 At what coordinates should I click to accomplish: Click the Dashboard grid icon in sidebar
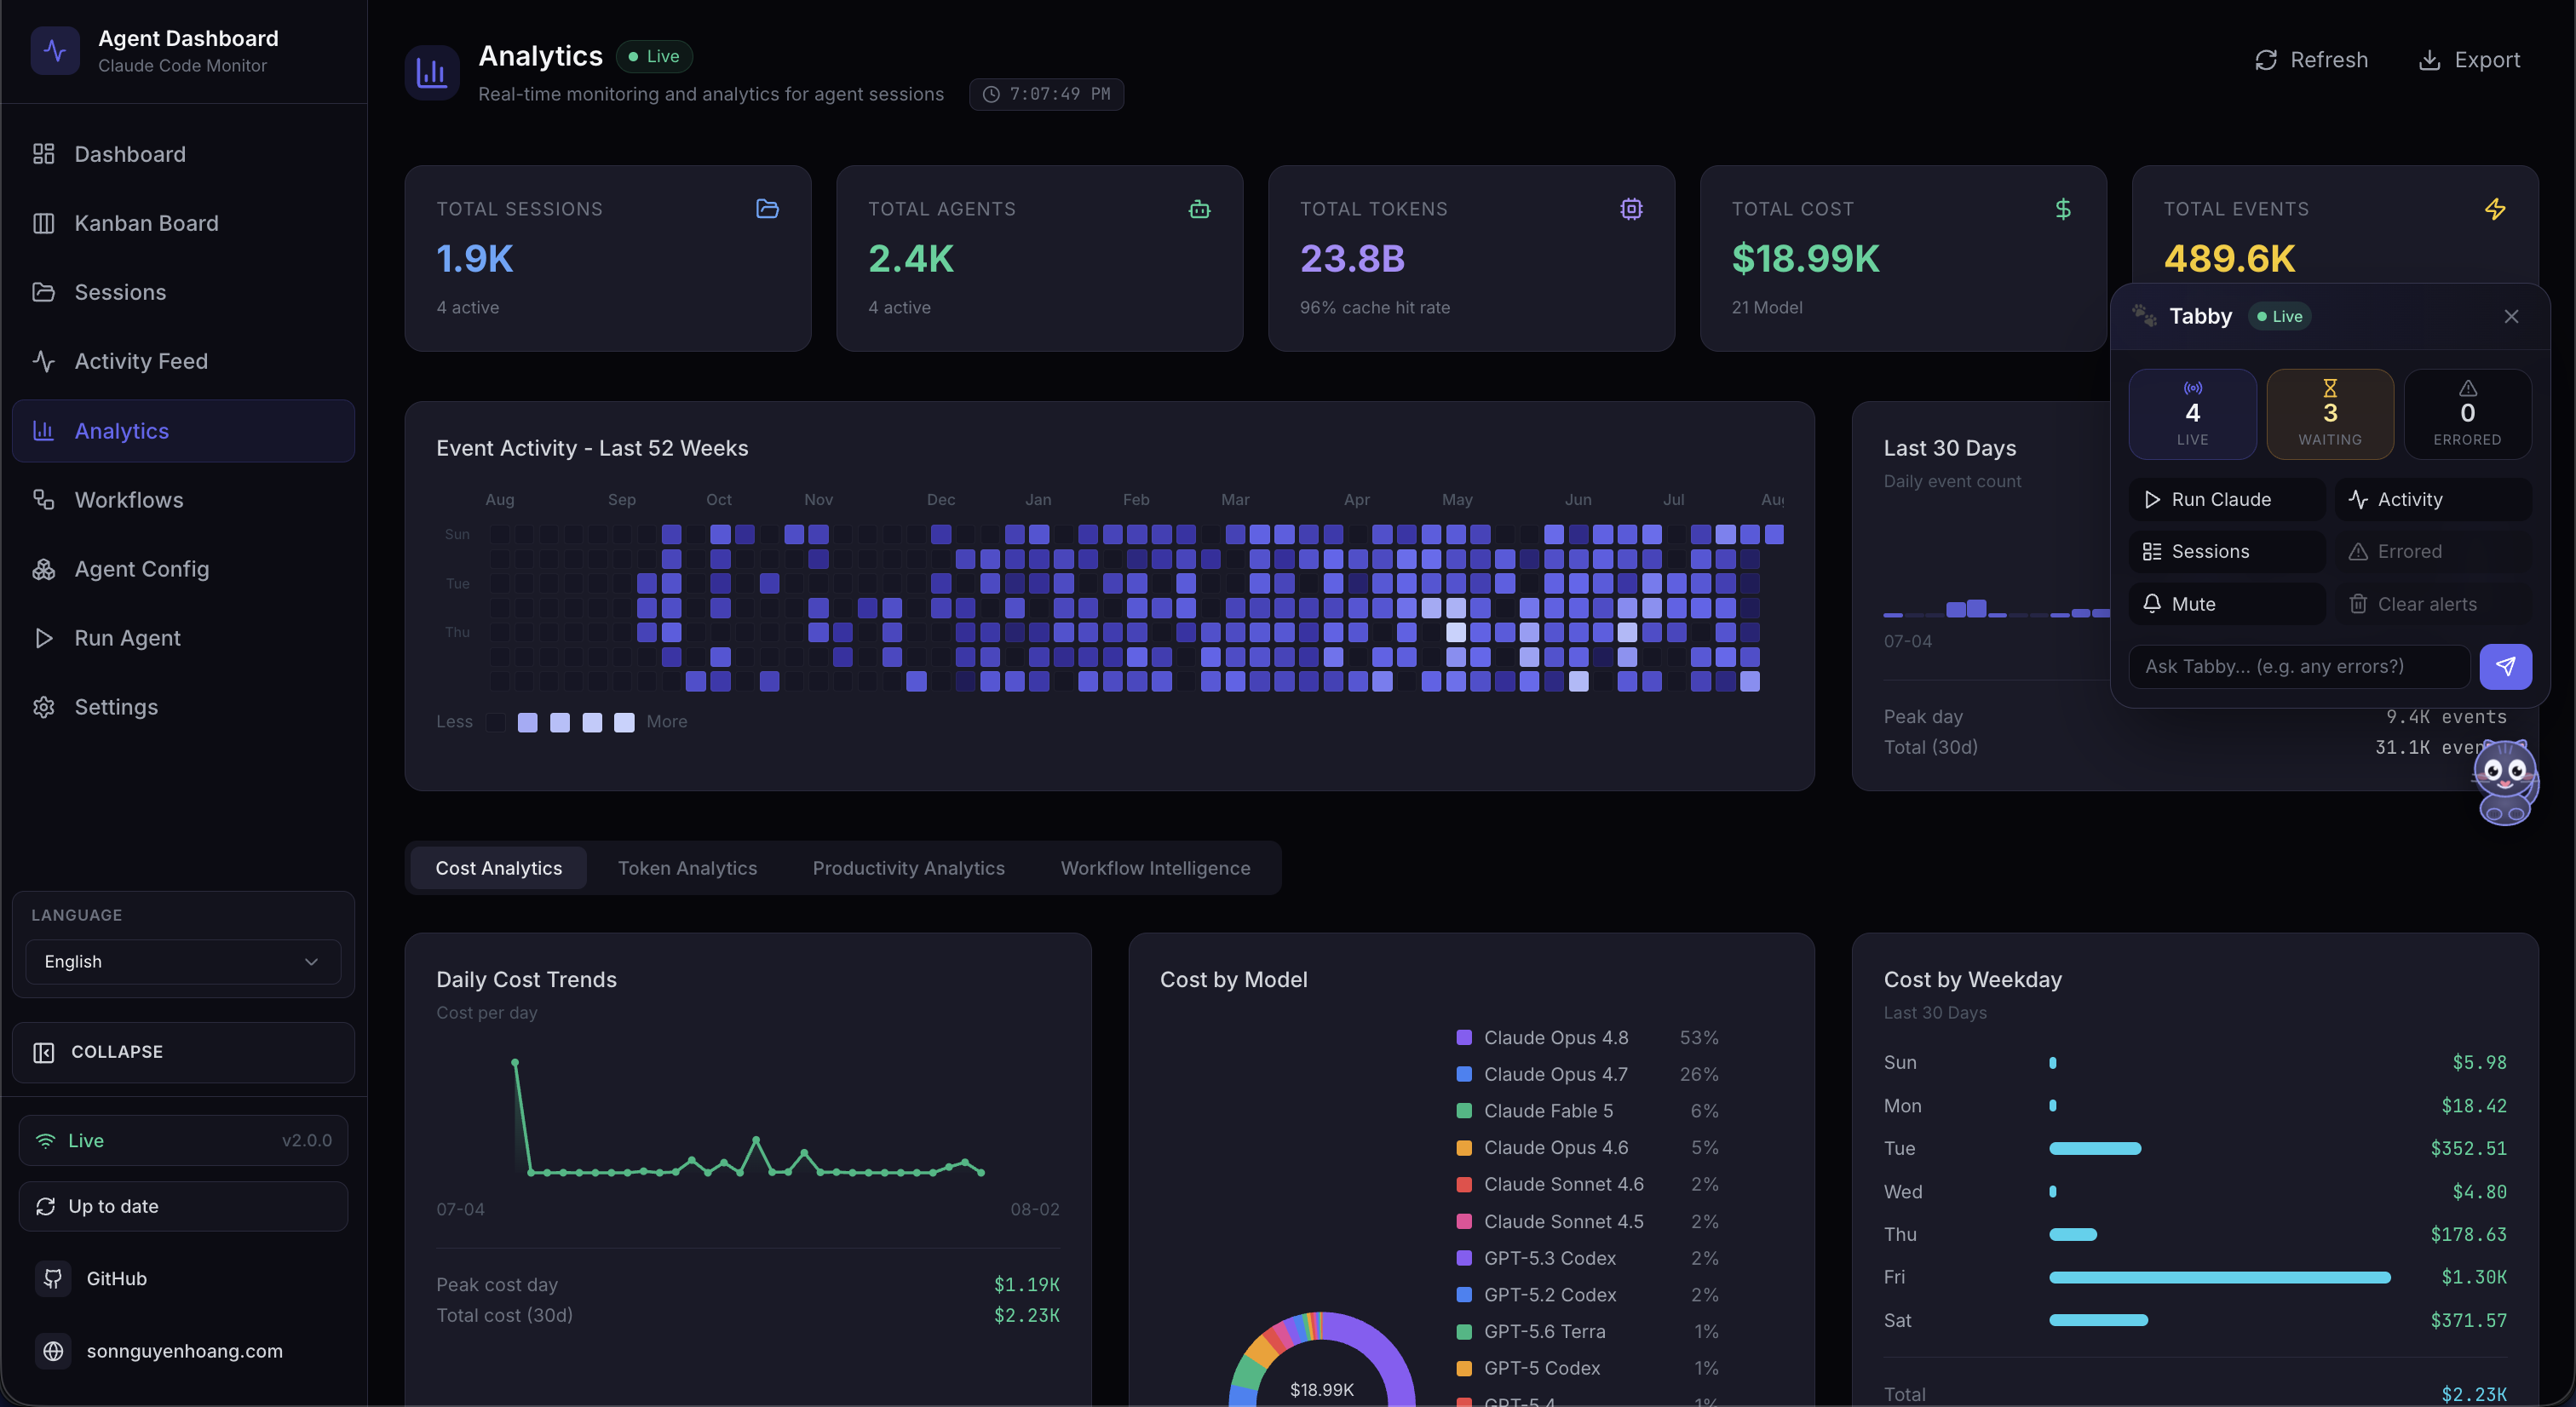coord(43,154)
